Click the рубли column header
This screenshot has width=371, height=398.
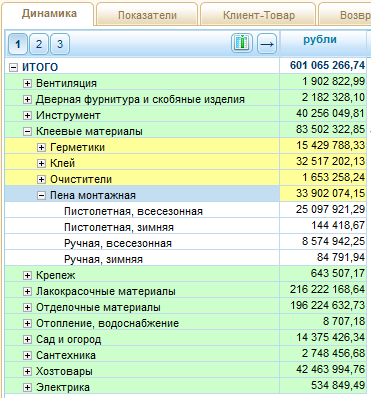tap(323, 43)
